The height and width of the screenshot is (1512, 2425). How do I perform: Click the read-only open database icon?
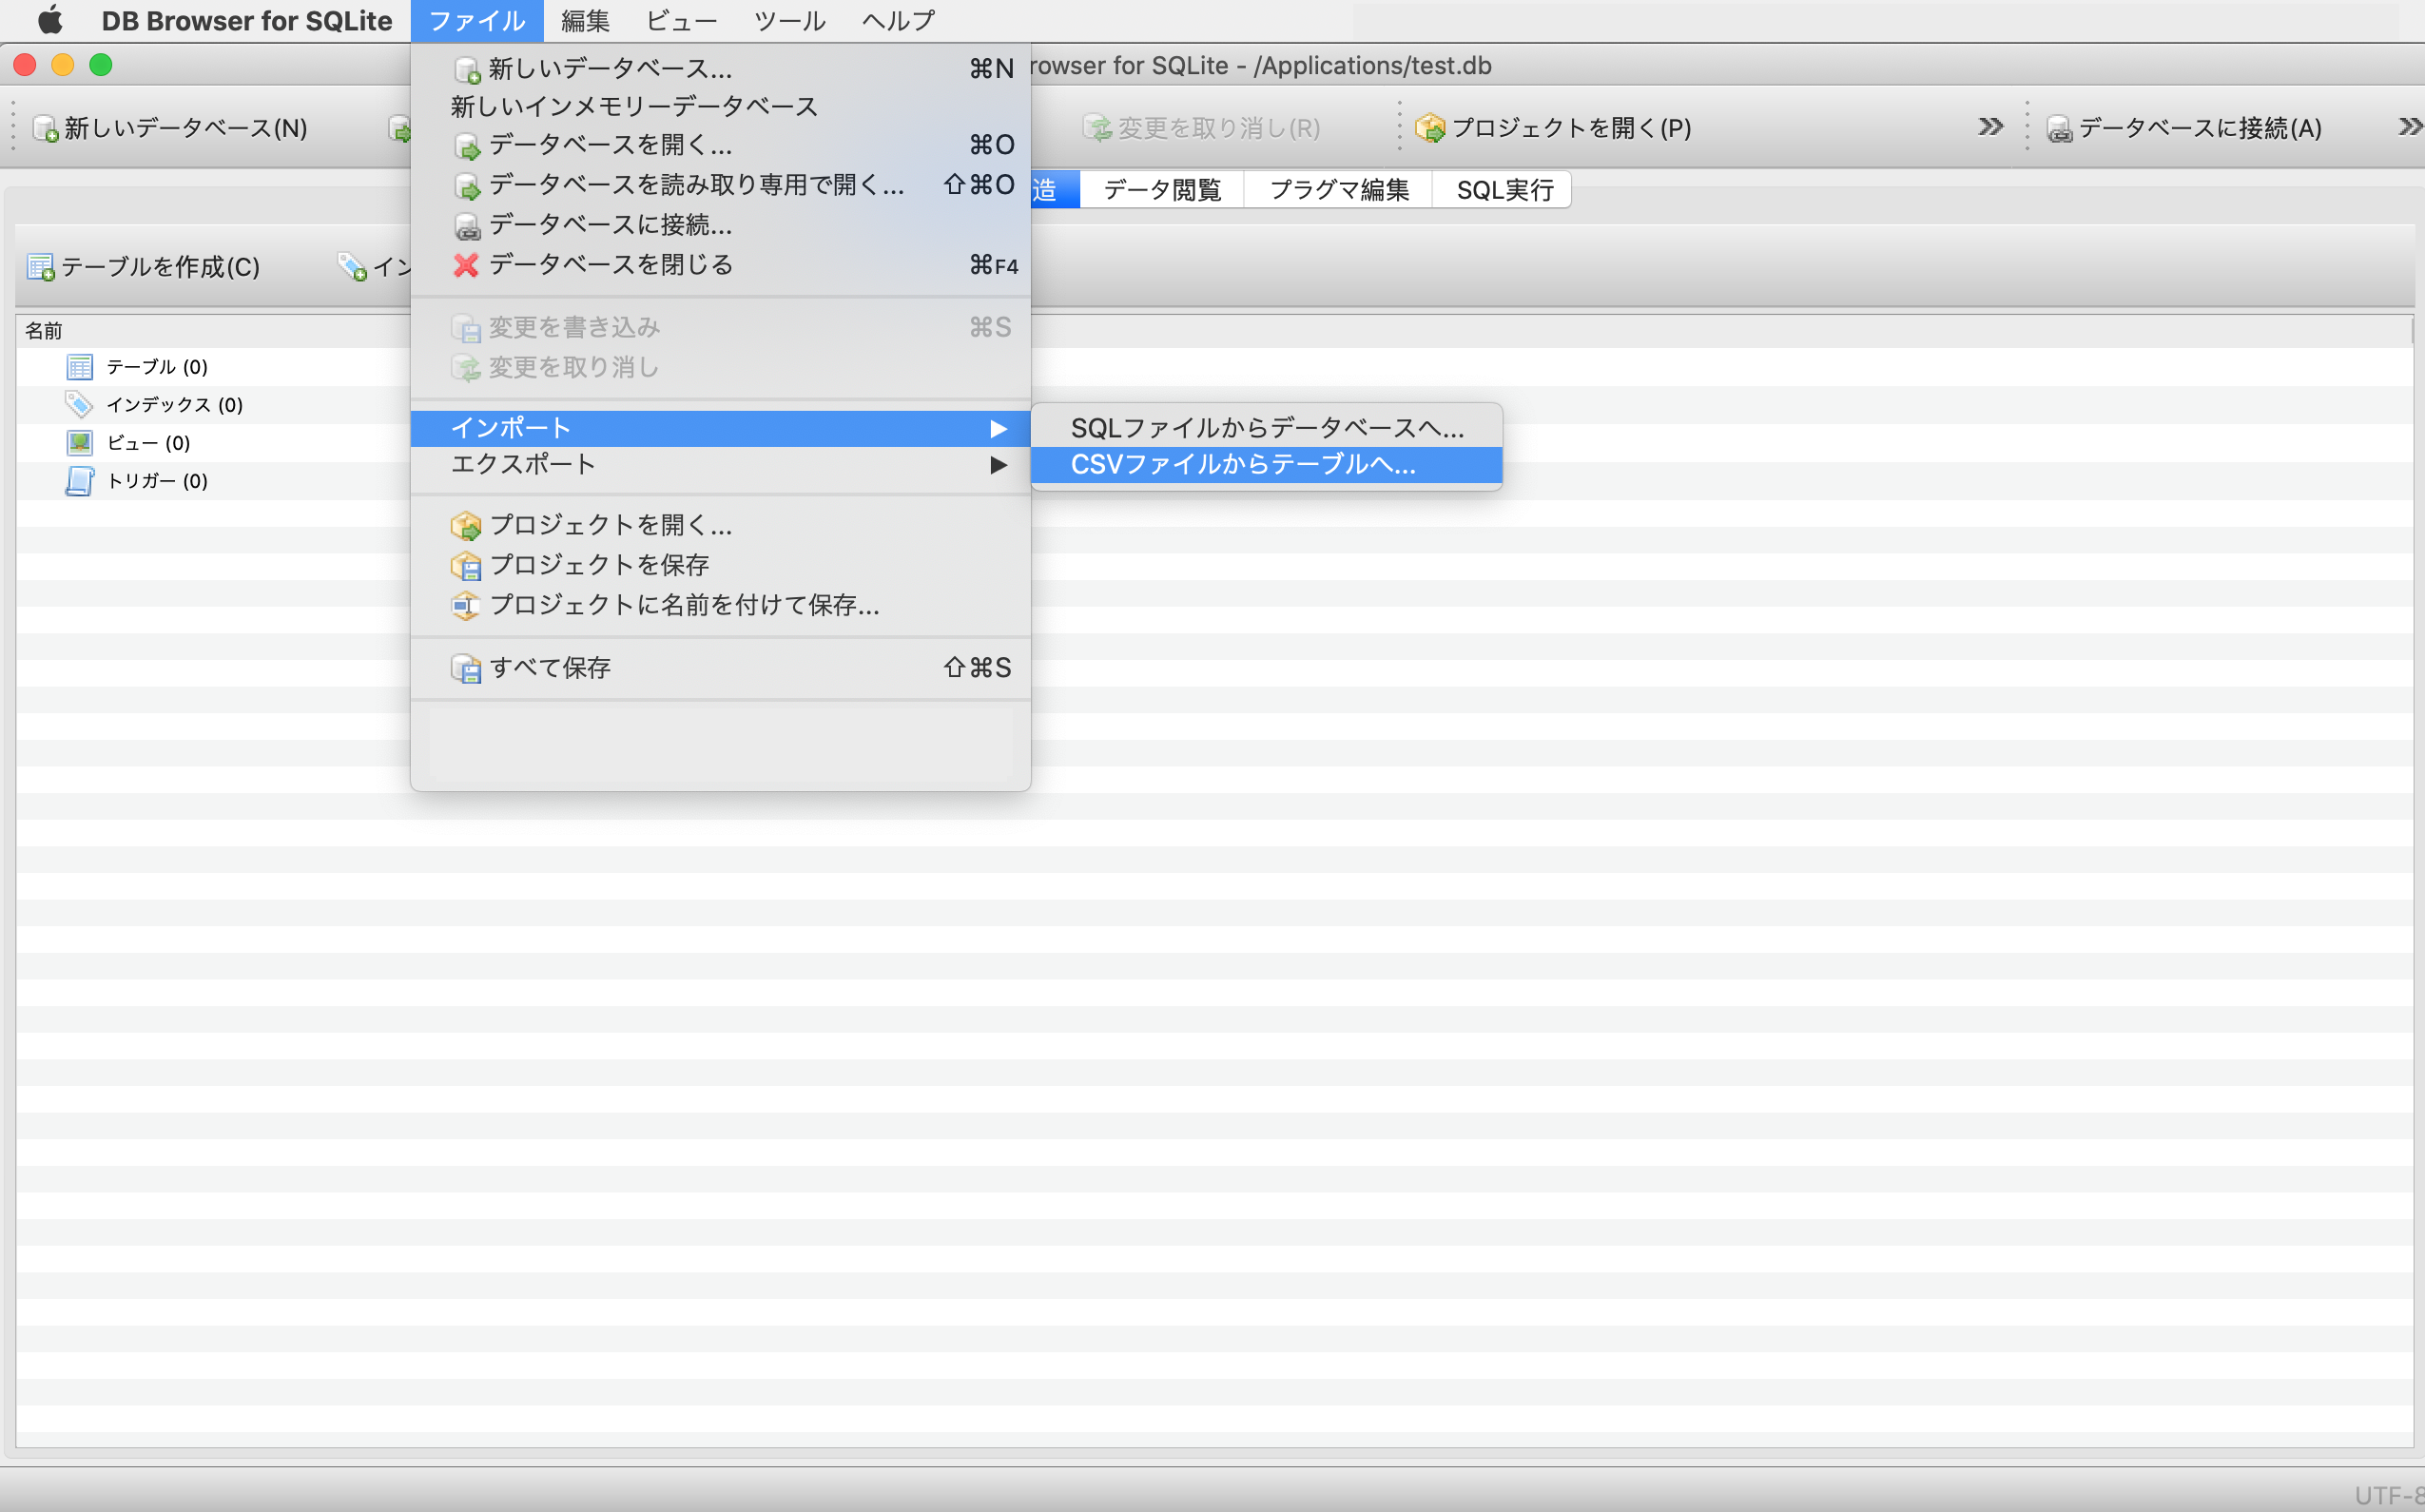pyautogui.click(x=466, y=186)
